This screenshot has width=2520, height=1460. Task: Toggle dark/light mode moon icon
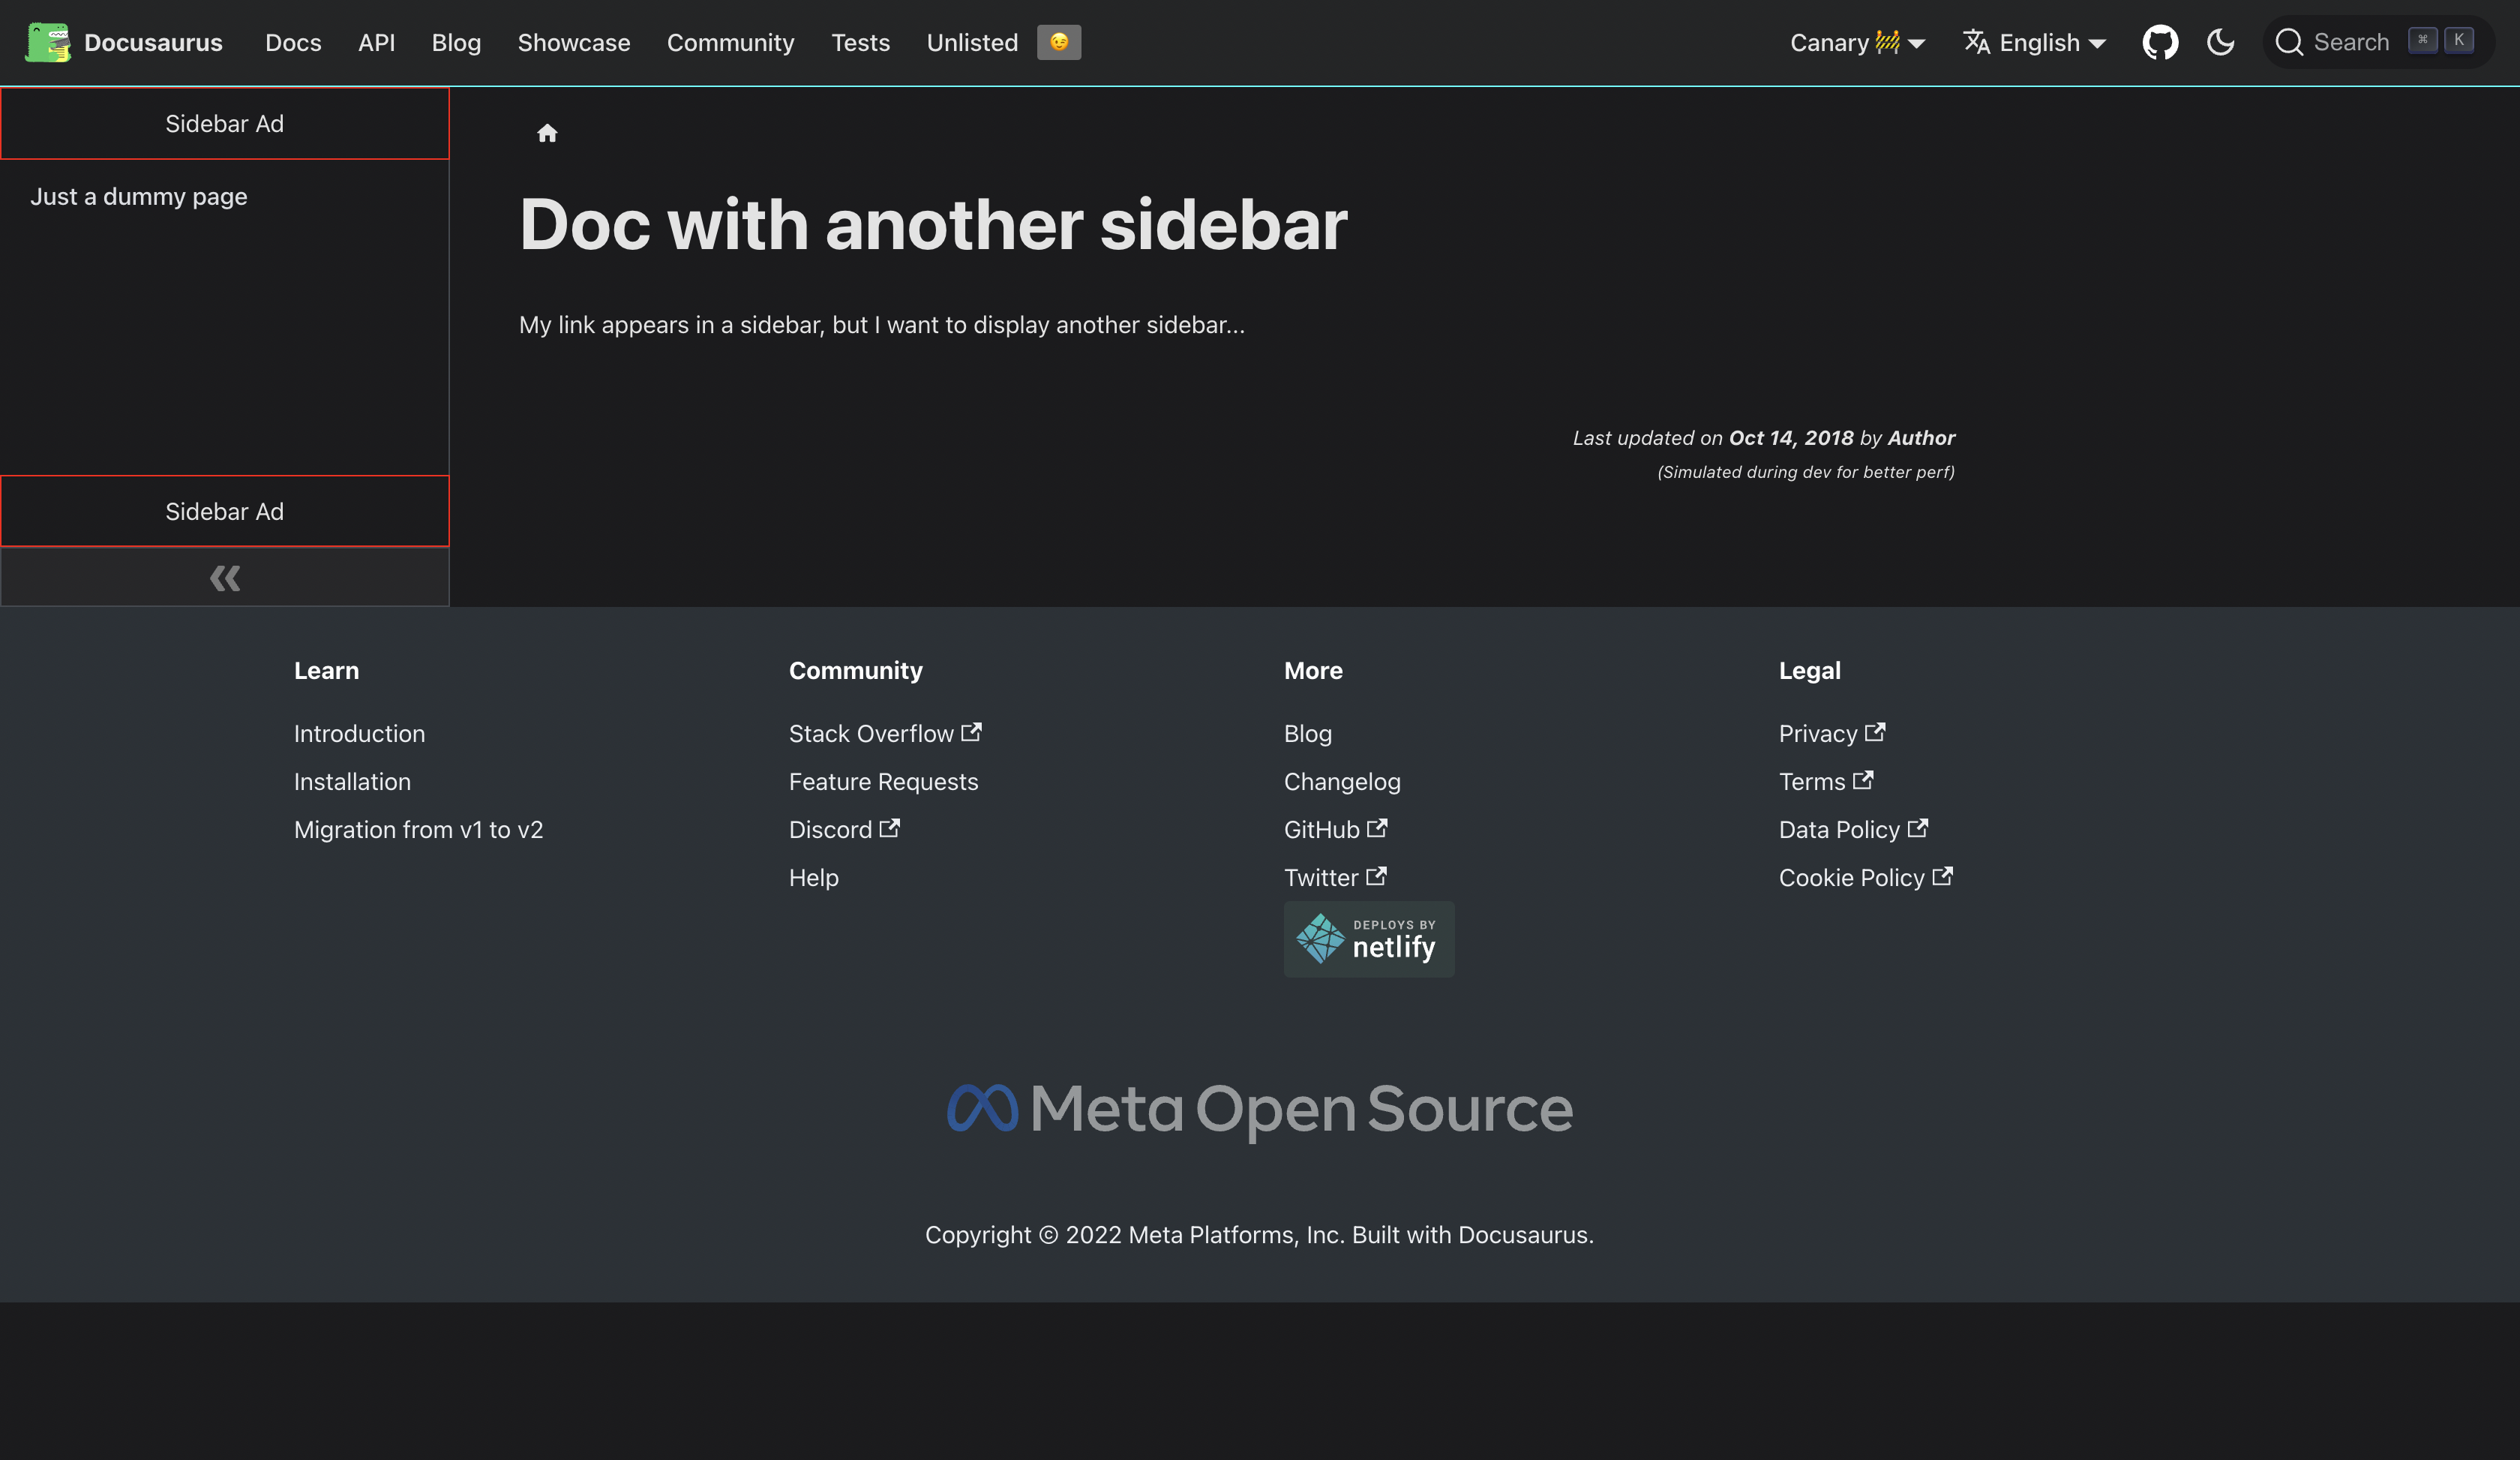[2220, 42]
